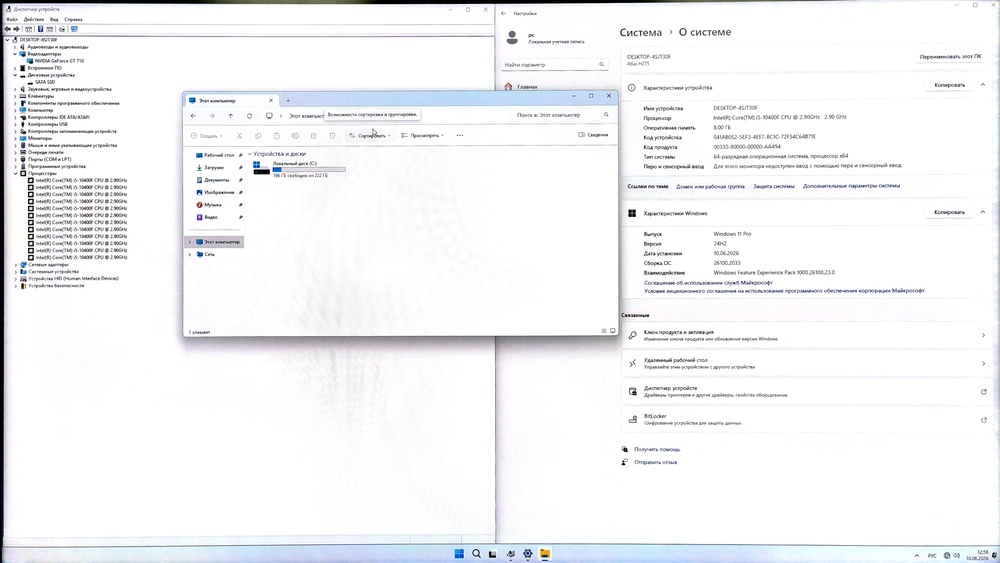Expand Сеть in Explorer navigation pane
The image size is (1000, 563).
point(189,254)
